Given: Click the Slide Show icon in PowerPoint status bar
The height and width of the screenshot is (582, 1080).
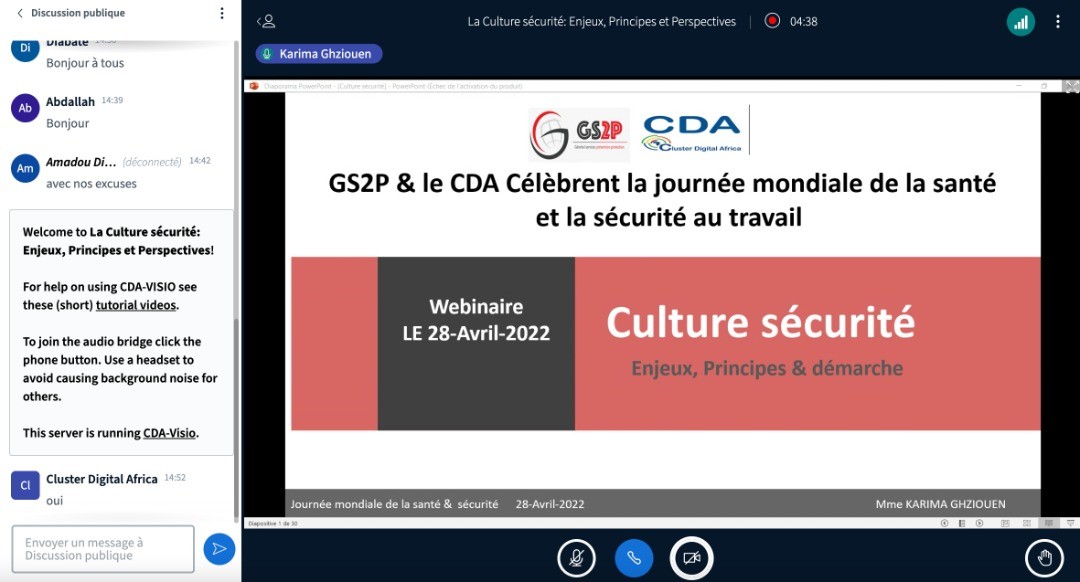Looking at the screenshot, I should pyautogui.click(x=1070, y=523).
